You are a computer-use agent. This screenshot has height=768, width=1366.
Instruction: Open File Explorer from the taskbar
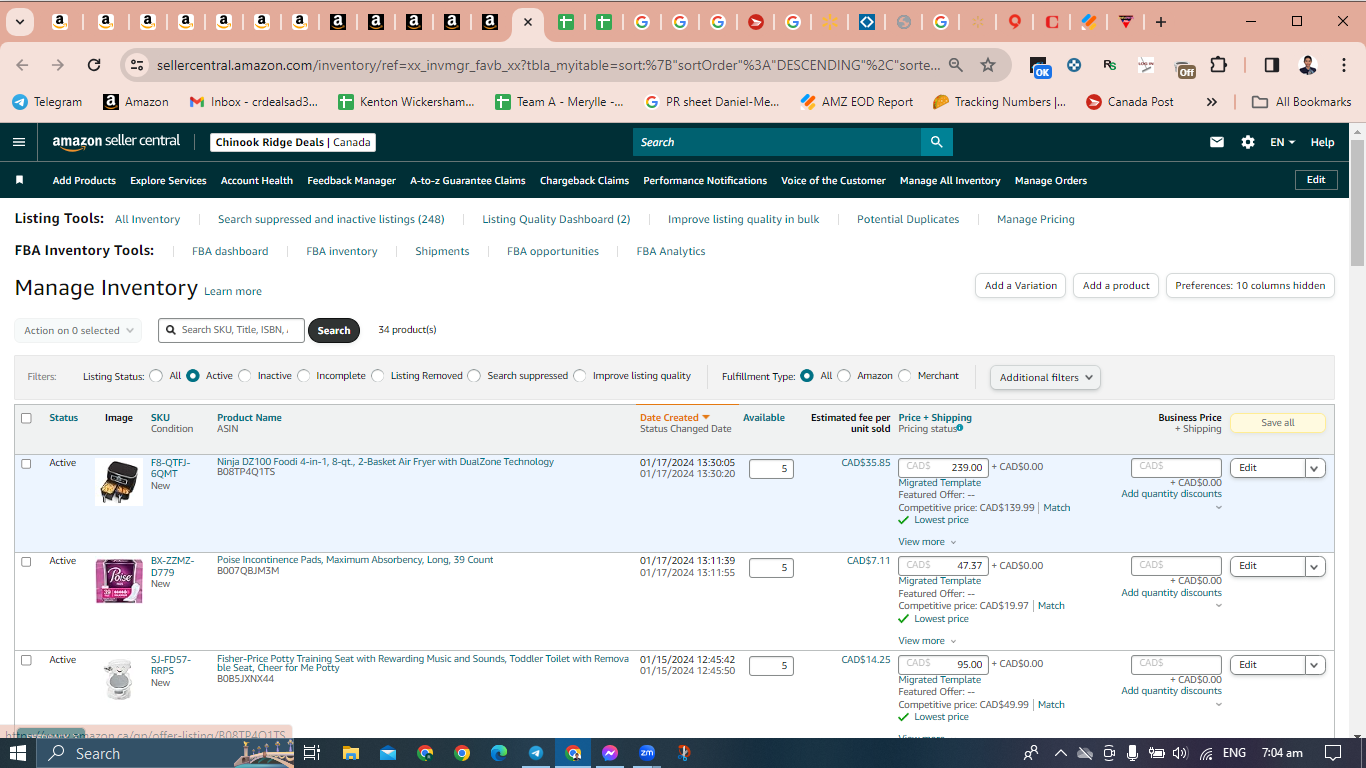[350, 753]
